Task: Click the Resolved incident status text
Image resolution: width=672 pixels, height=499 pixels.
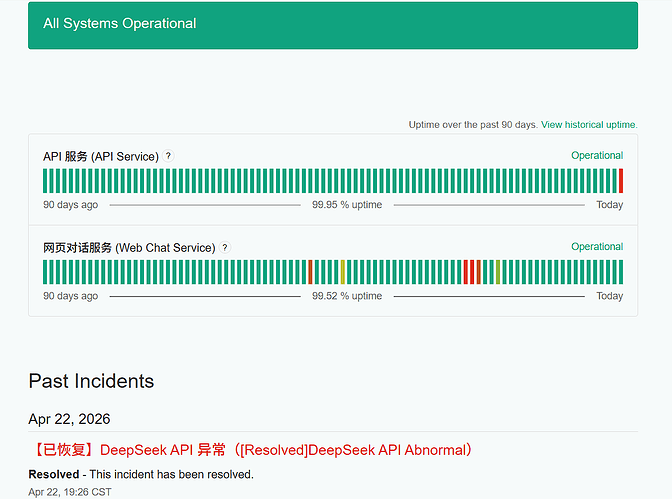Action: coord(54,475)
